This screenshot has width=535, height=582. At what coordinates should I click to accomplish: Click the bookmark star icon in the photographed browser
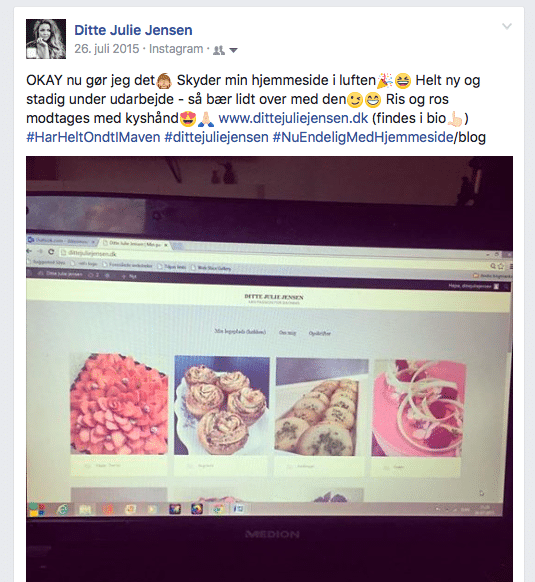(x=501, y=266)
